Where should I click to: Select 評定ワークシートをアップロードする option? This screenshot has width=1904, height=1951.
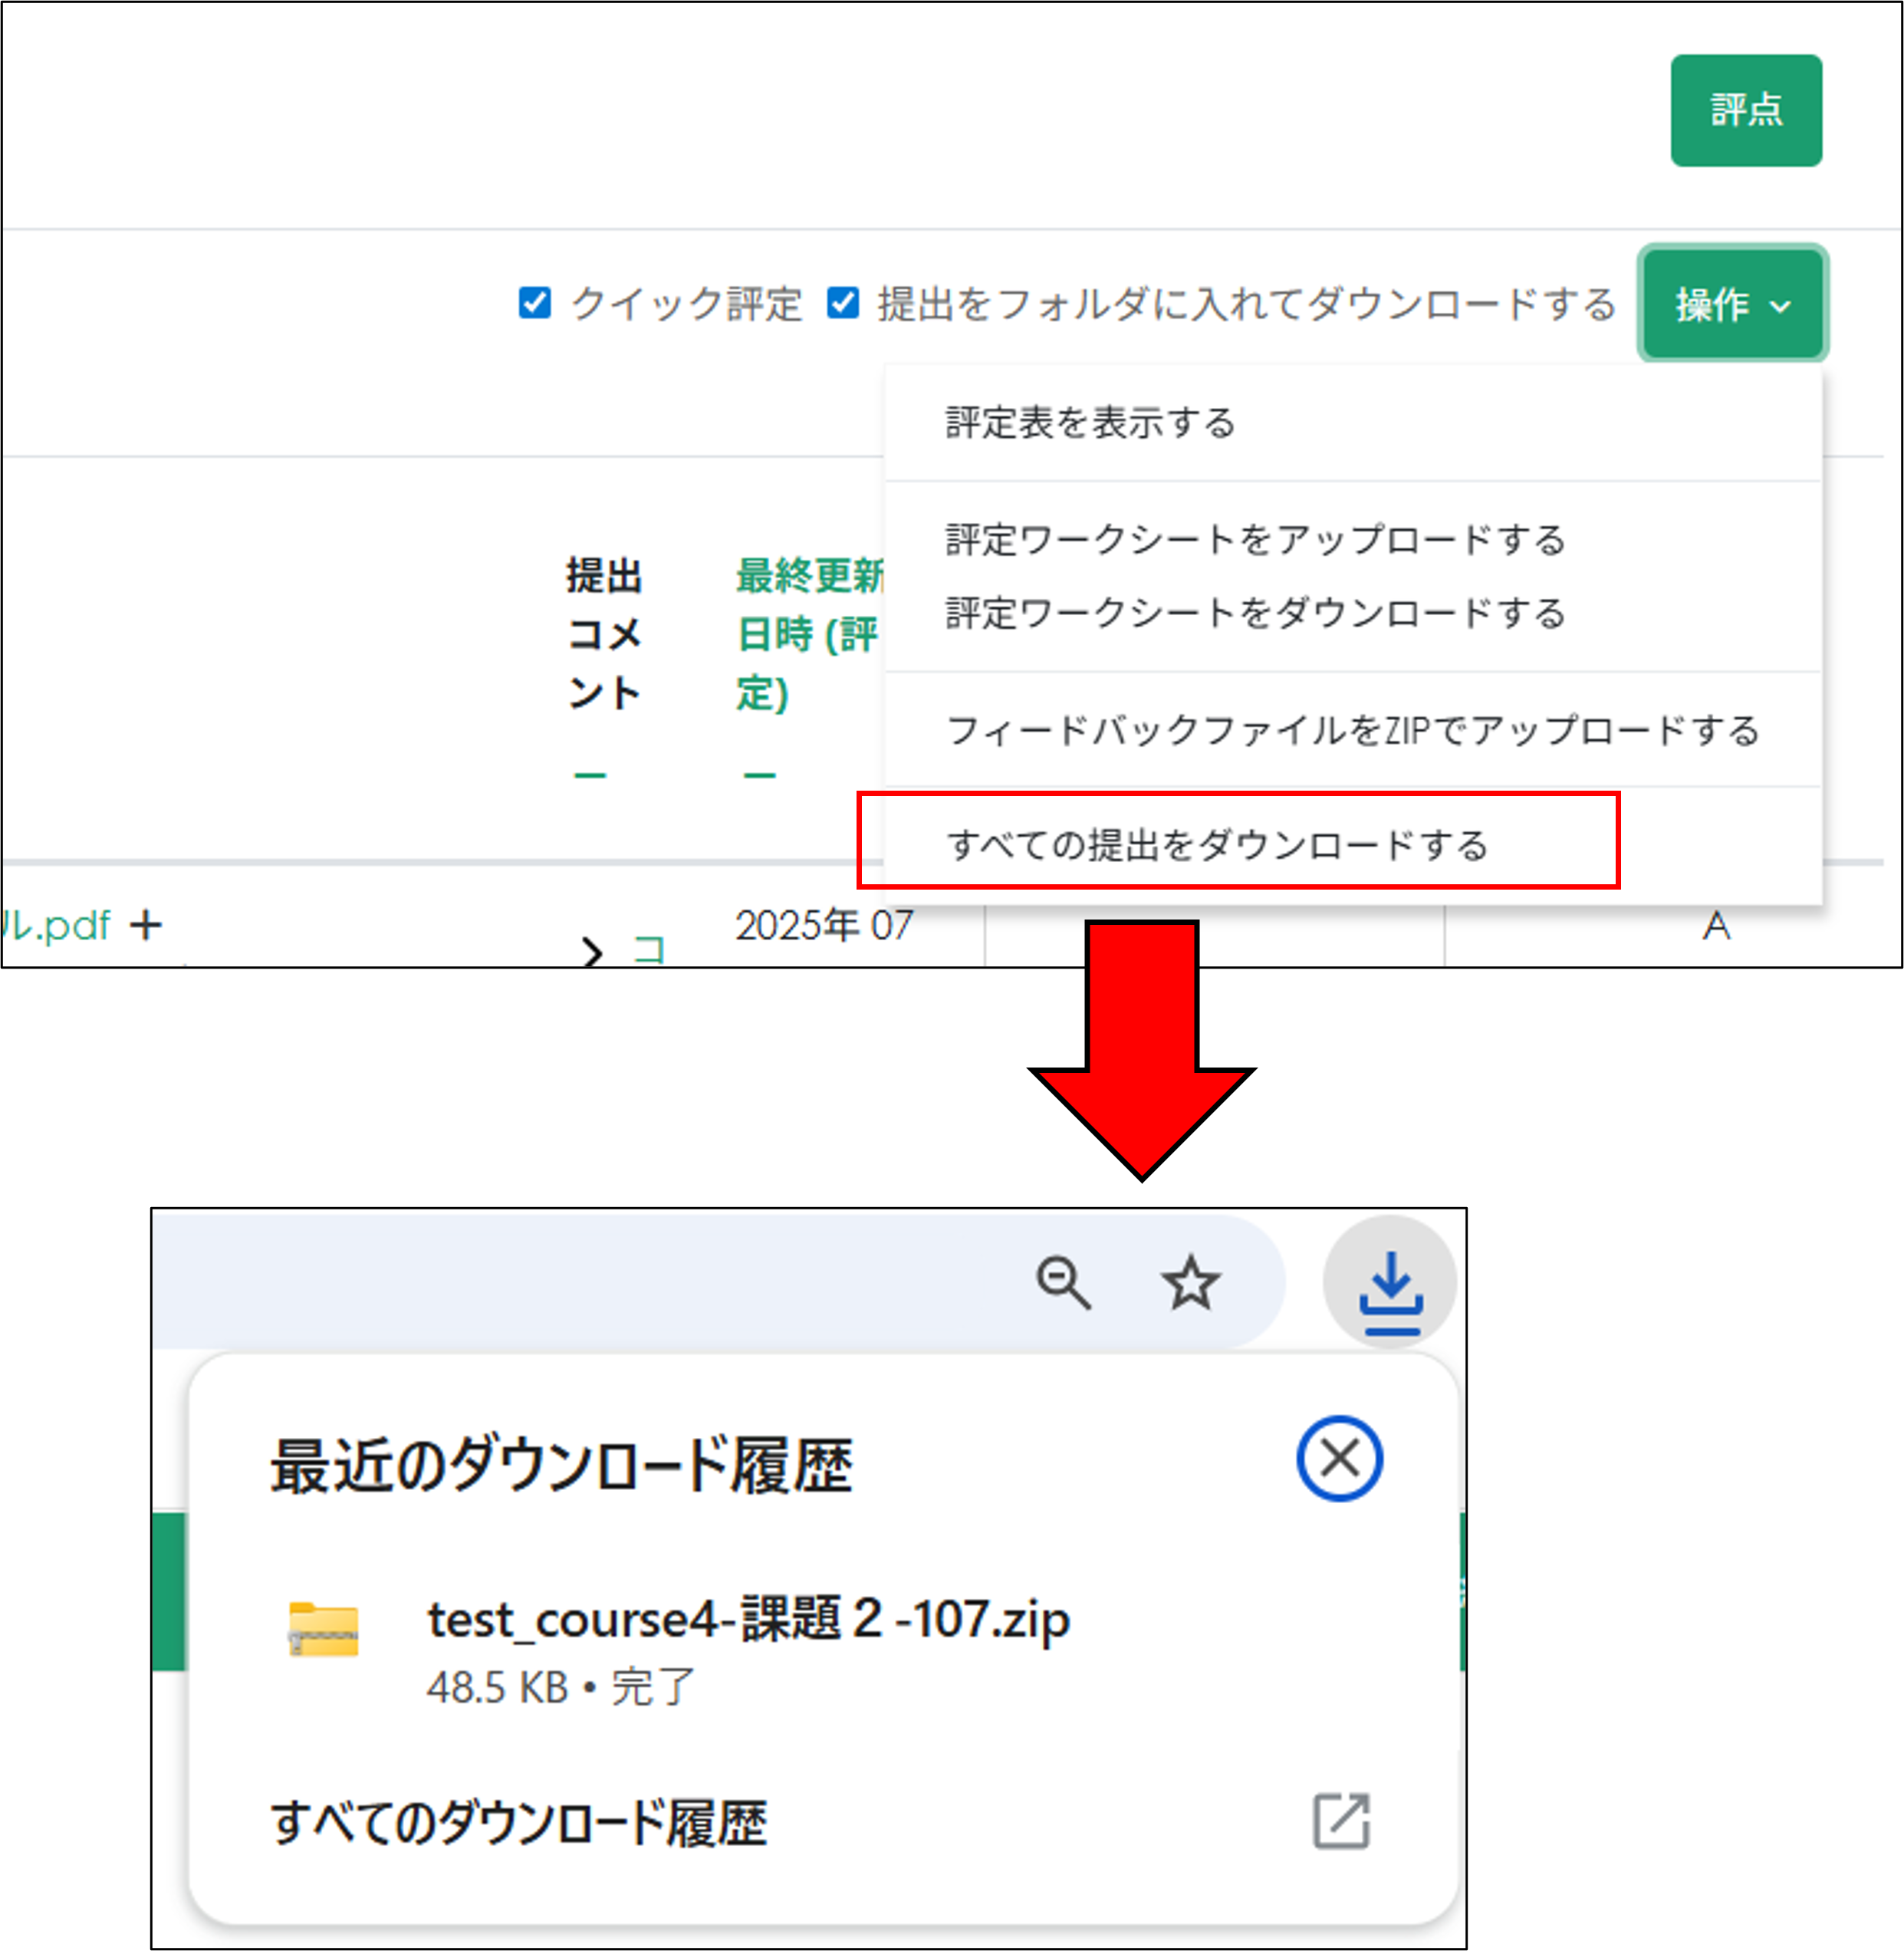(x=1253, y=541)
